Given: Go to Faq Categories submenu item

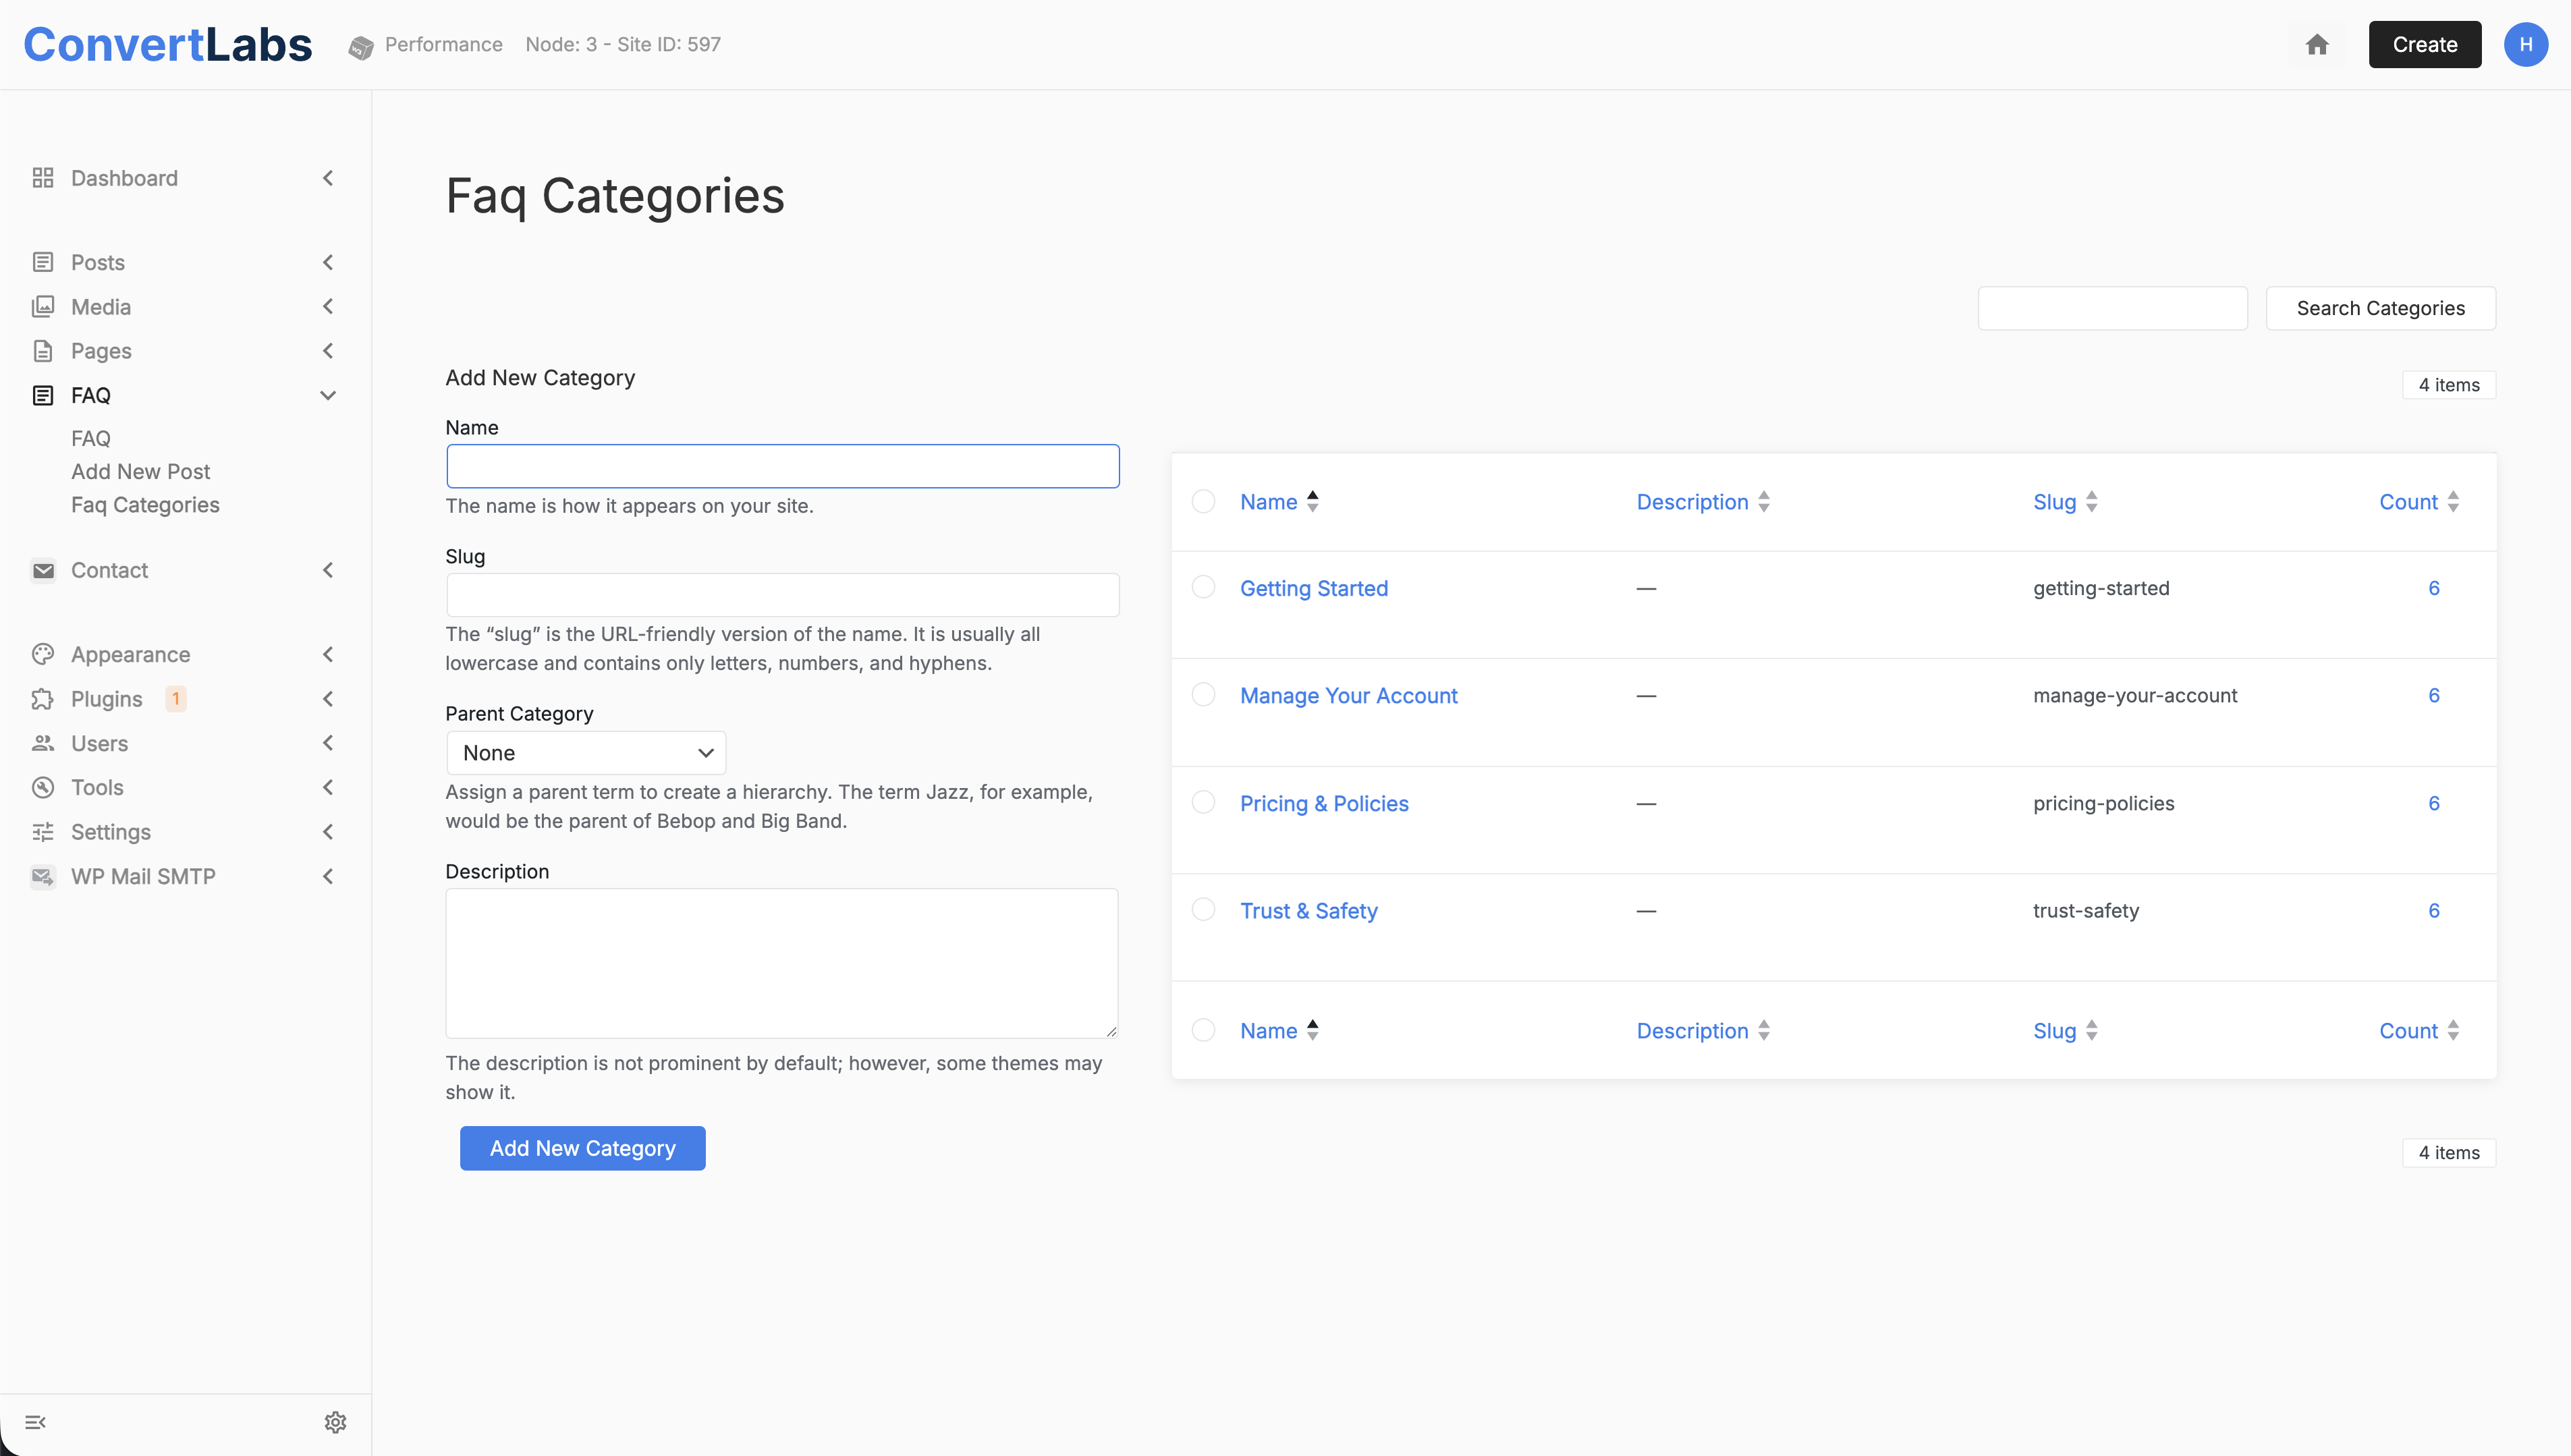Looking at the screenshot, I should pos(145,505).
